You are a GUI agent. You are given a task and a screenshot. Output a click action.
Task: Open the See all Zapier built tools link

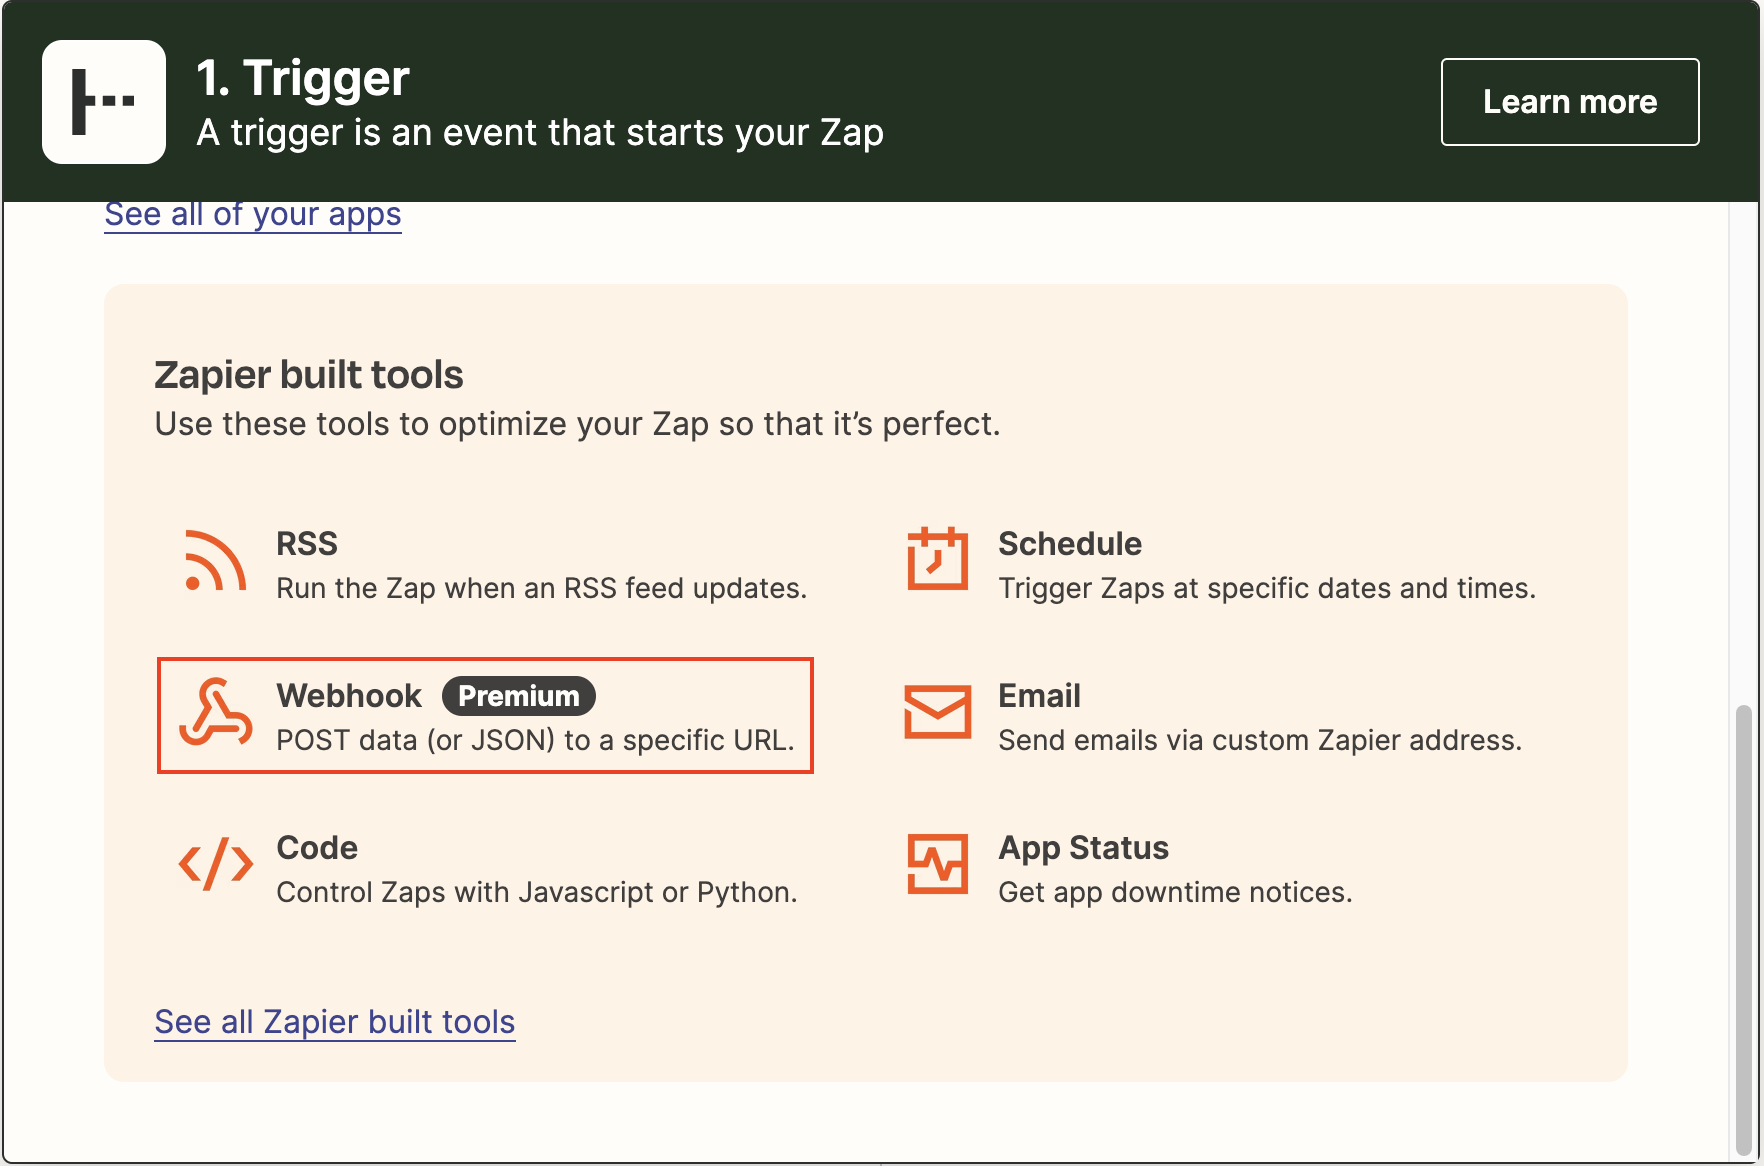point(334,1021)
